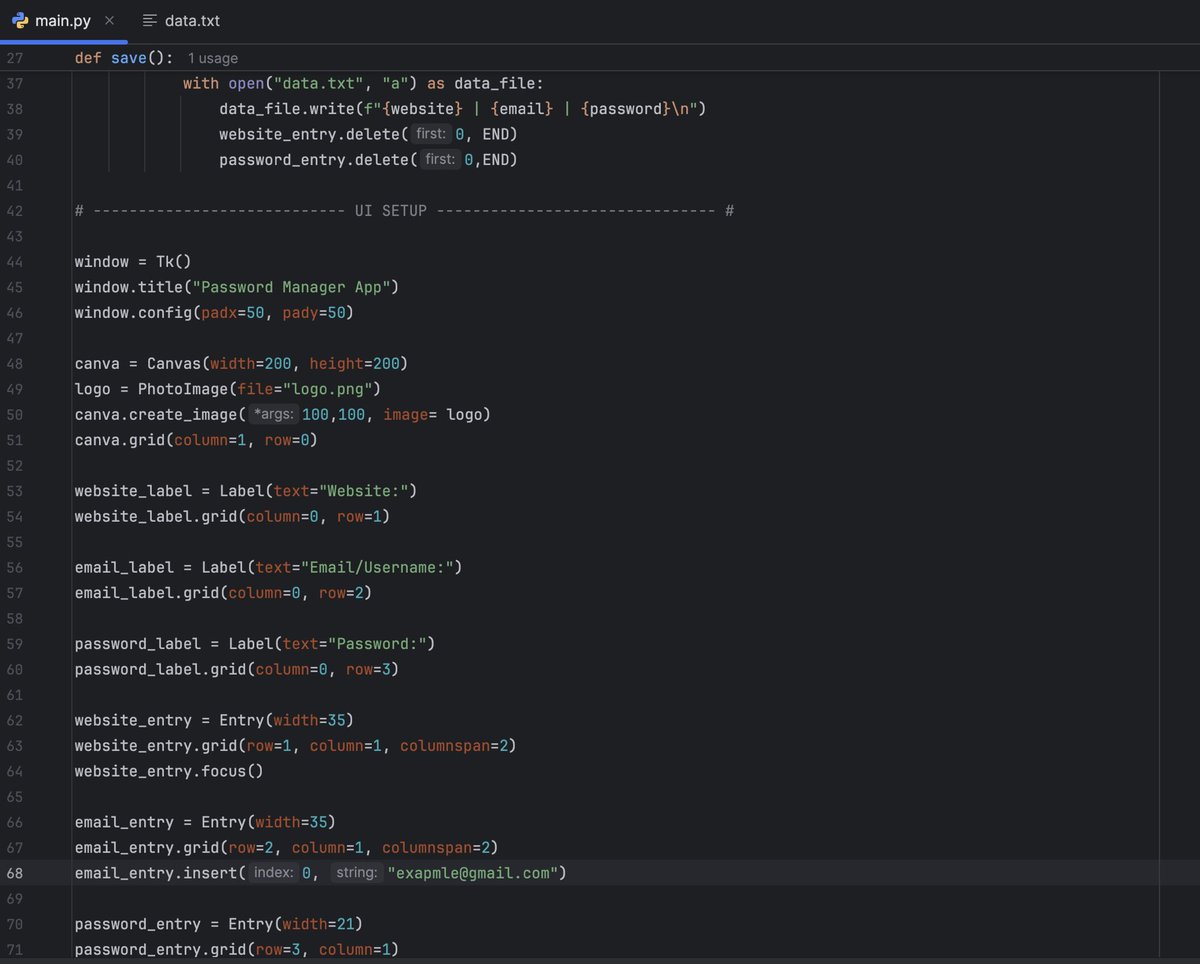Switch to the main.py editor tab

(63, 20)
